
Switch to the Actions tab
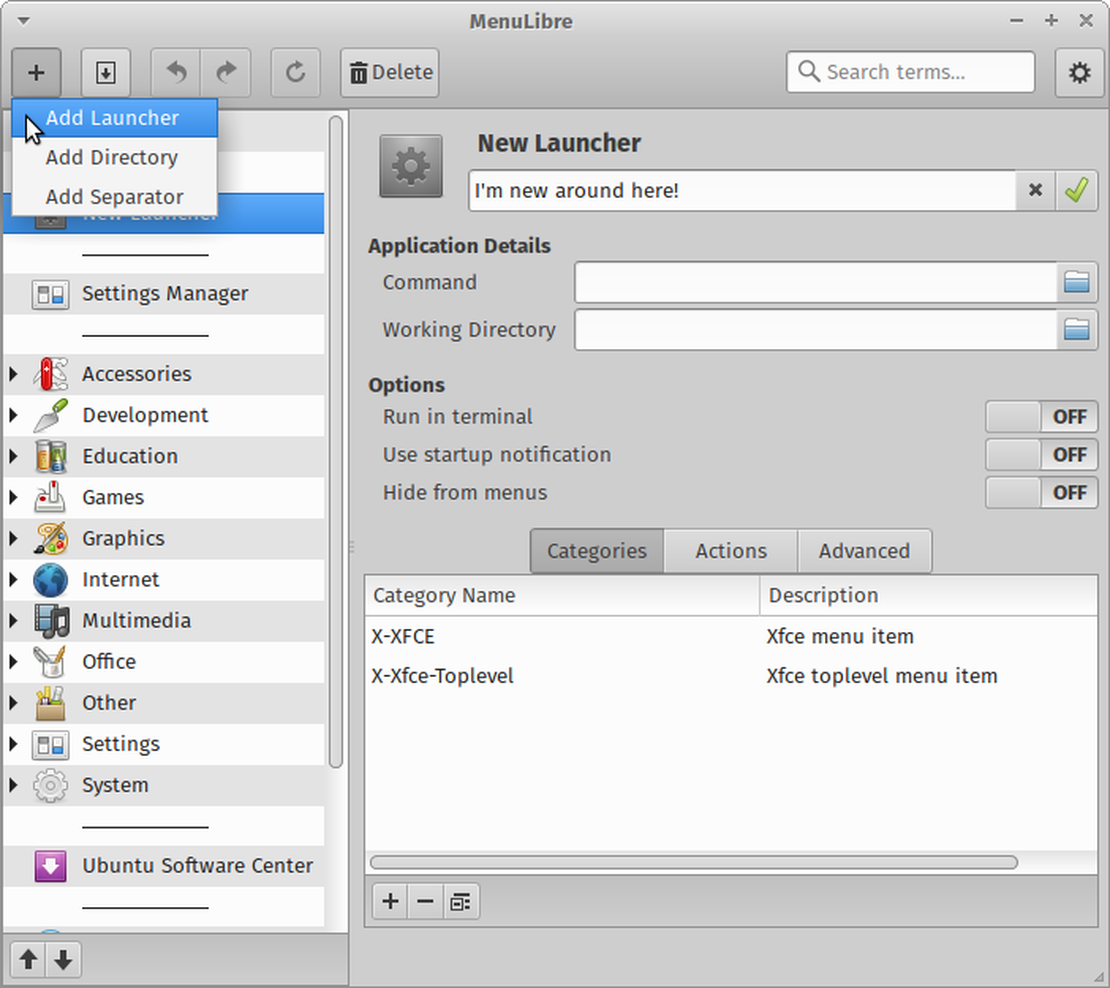coord(729,550)
